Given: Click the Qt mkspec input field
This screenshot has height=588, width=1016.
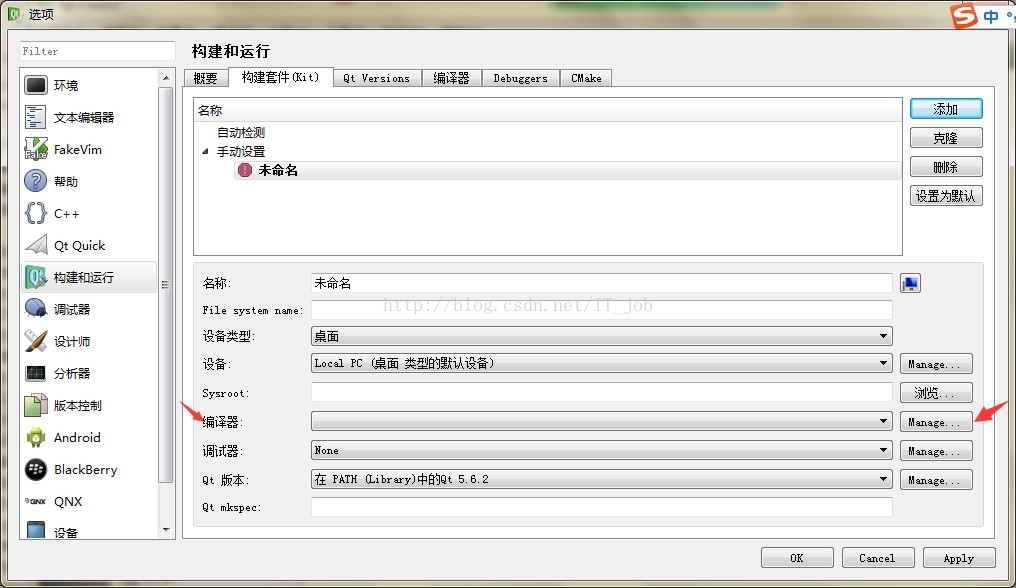Looking at the screenshot, I should (x=601, y=507).
